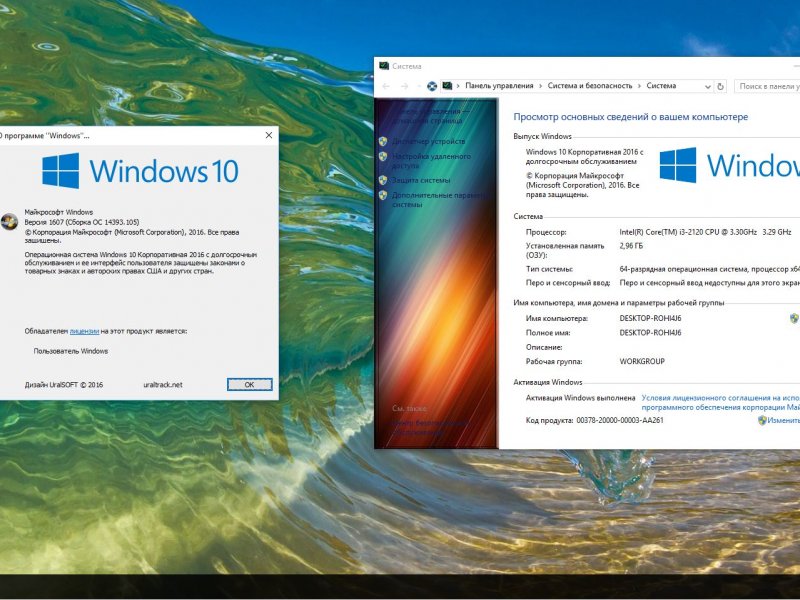
Task: Click shield icon beside Дополнительные параметры системы
Action: coord(383,195)
